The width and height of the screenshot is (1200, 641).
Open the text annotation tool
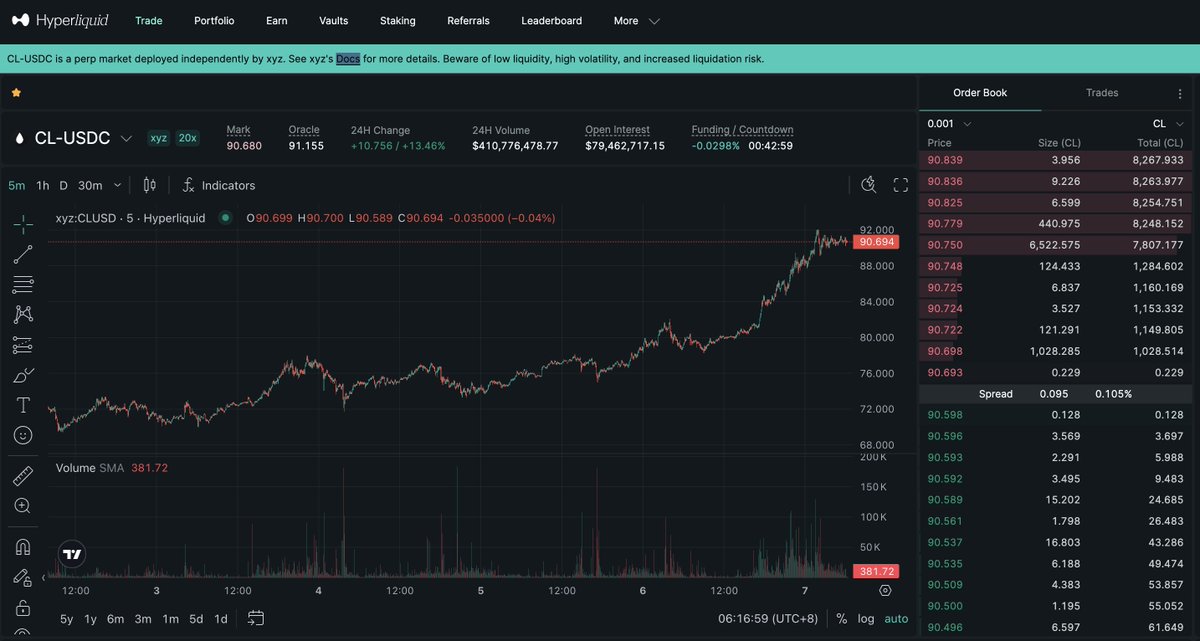pyautogui.click(x=22, y=405)
